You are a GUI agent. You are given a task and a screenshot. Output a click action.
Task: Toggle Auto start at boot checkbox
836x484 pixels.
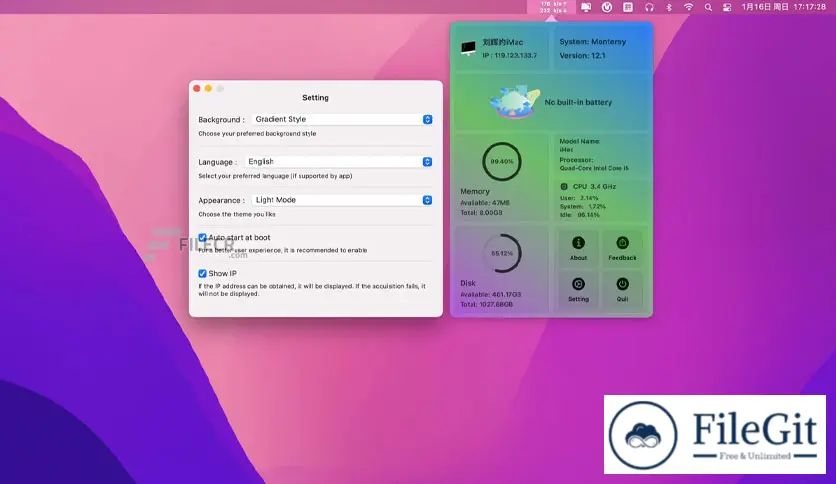(x=202, y=237)
